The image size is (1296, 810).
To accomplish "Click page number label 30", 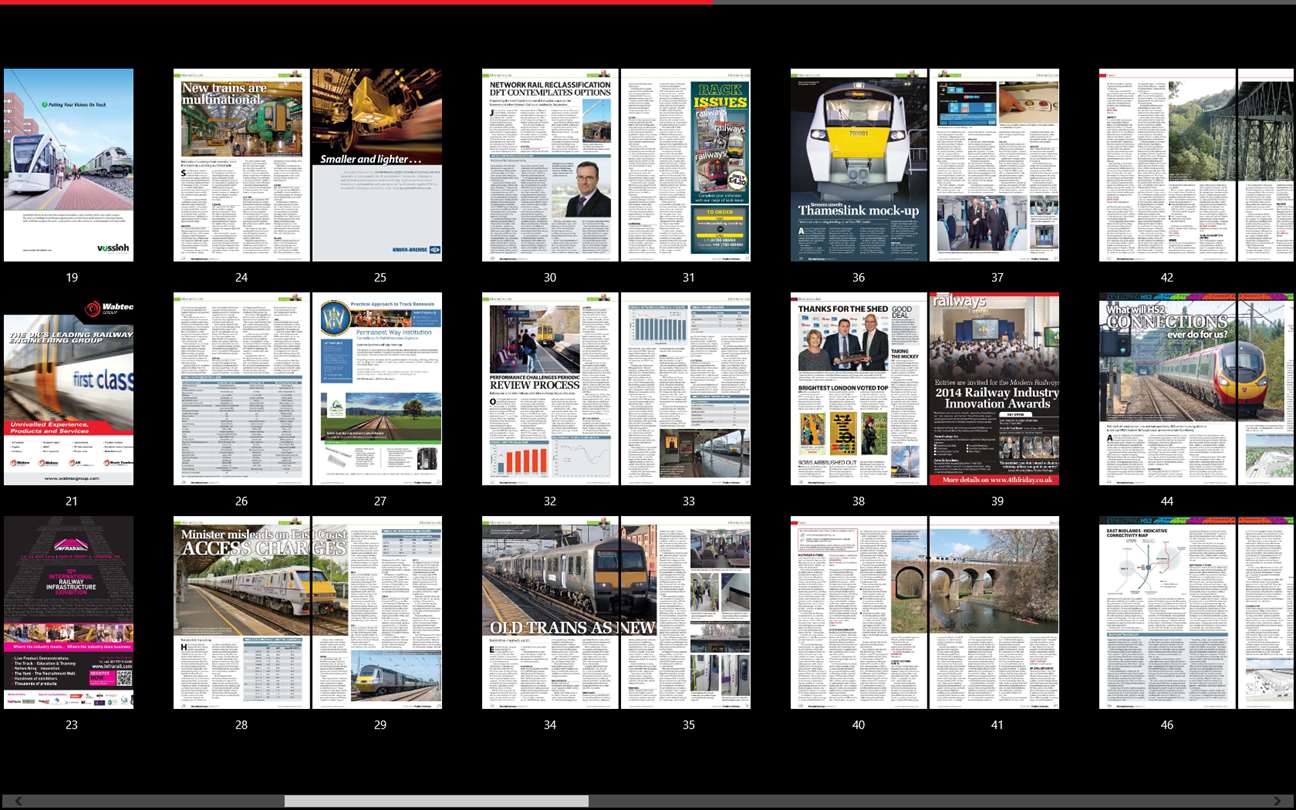I will (x=550, y=277).
